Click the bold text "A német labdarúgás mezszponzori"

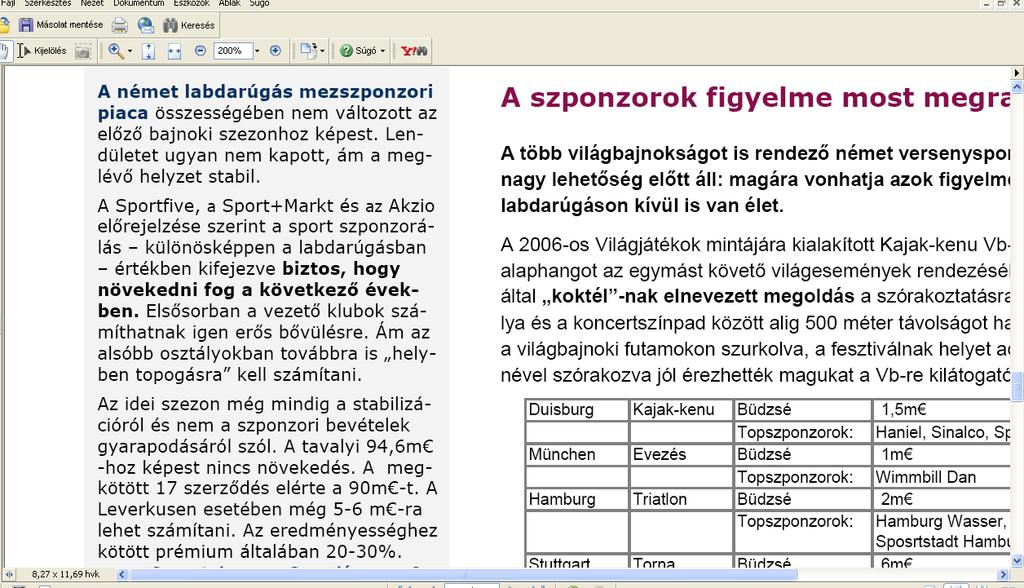[265, 91]
